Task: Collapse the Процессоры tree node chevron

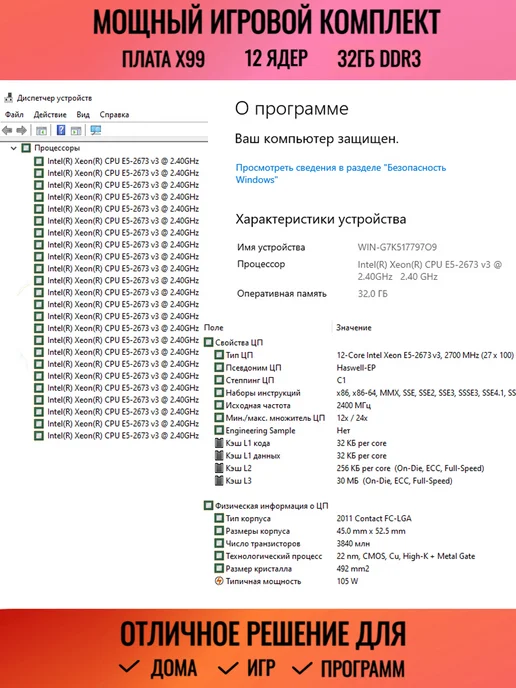Action: (x=14, y=148)
